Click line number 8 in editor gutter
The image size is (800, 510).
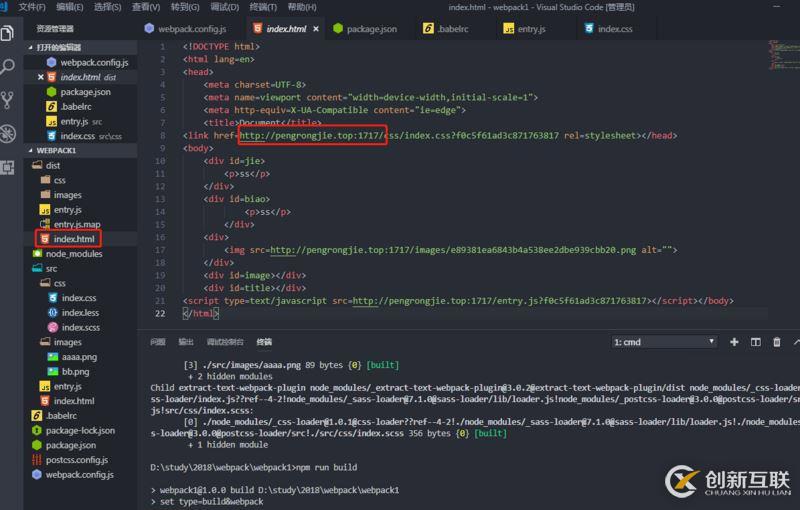tap(162, 136)
